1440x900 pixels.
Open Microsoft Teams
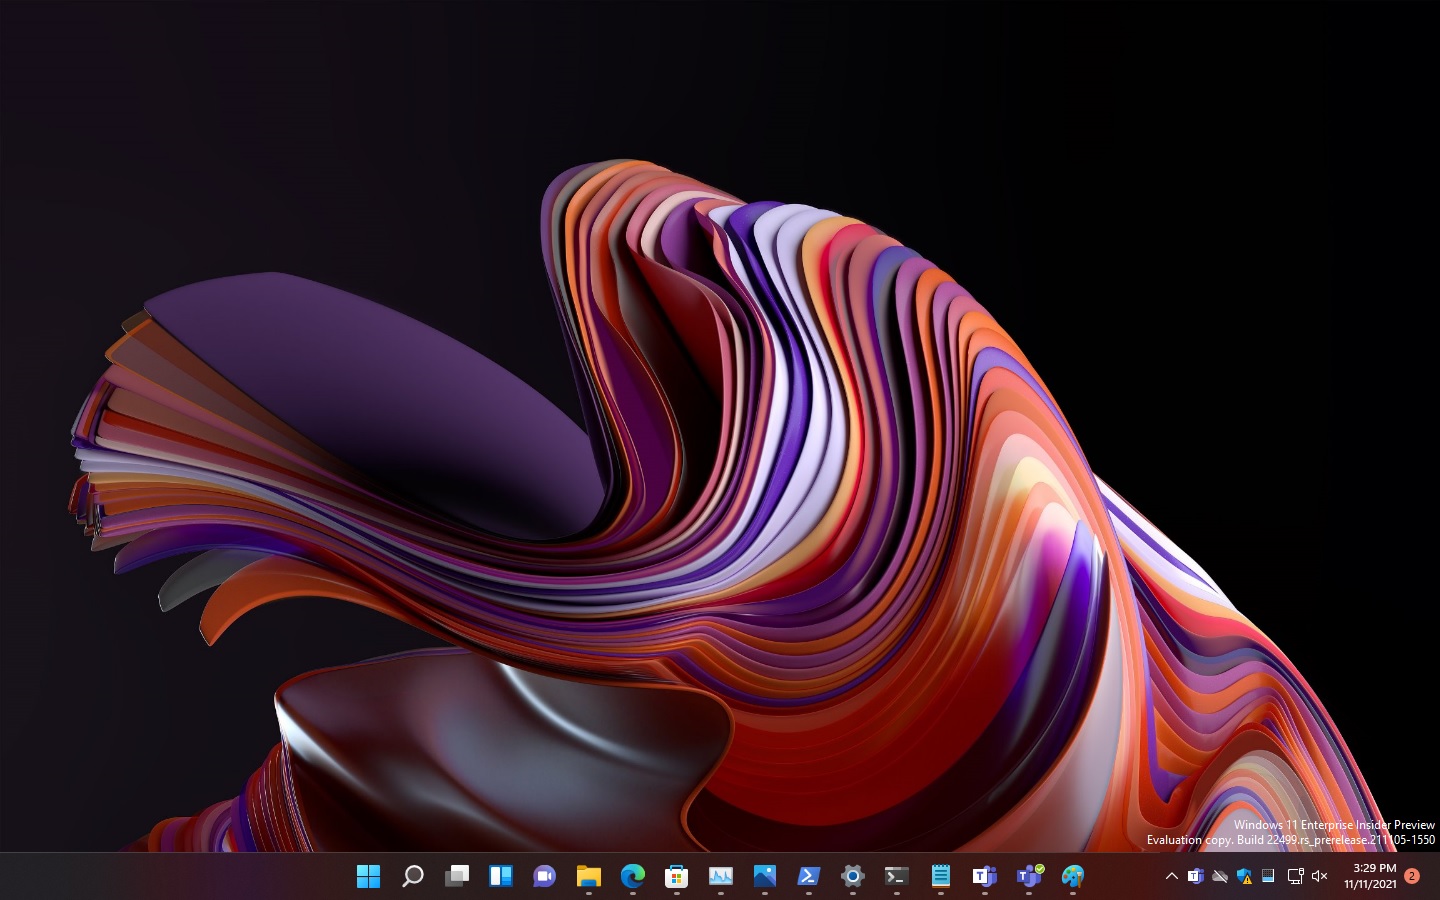coord(983,877)
